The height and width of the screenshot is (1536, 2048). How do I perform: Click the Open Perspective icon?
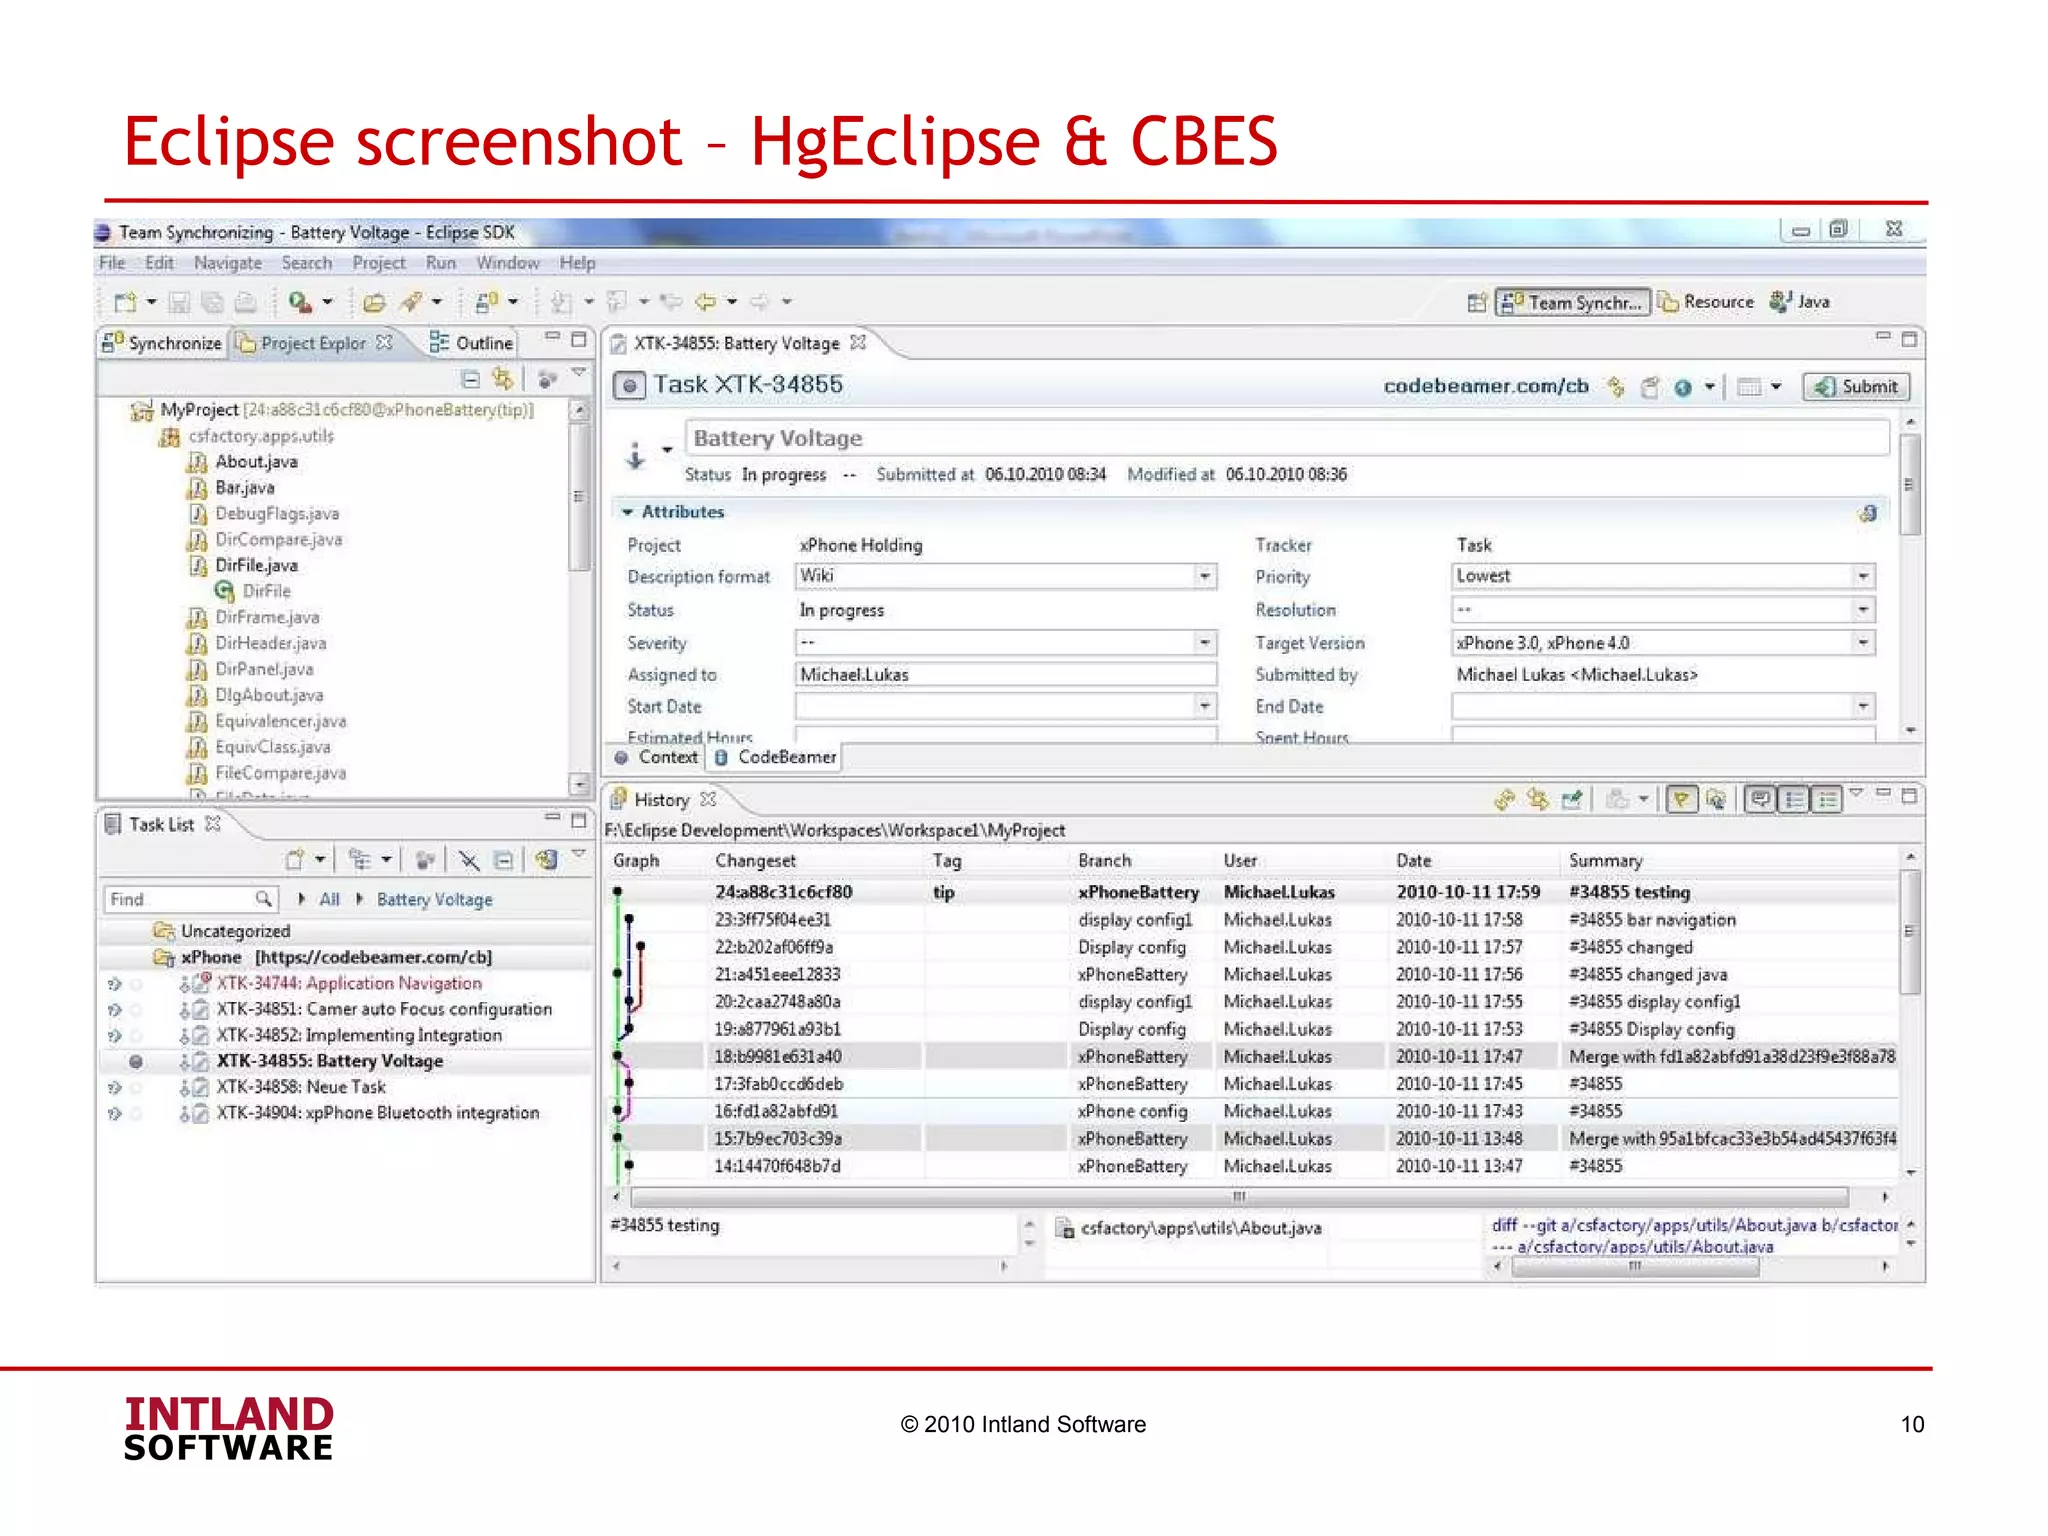1476,302
